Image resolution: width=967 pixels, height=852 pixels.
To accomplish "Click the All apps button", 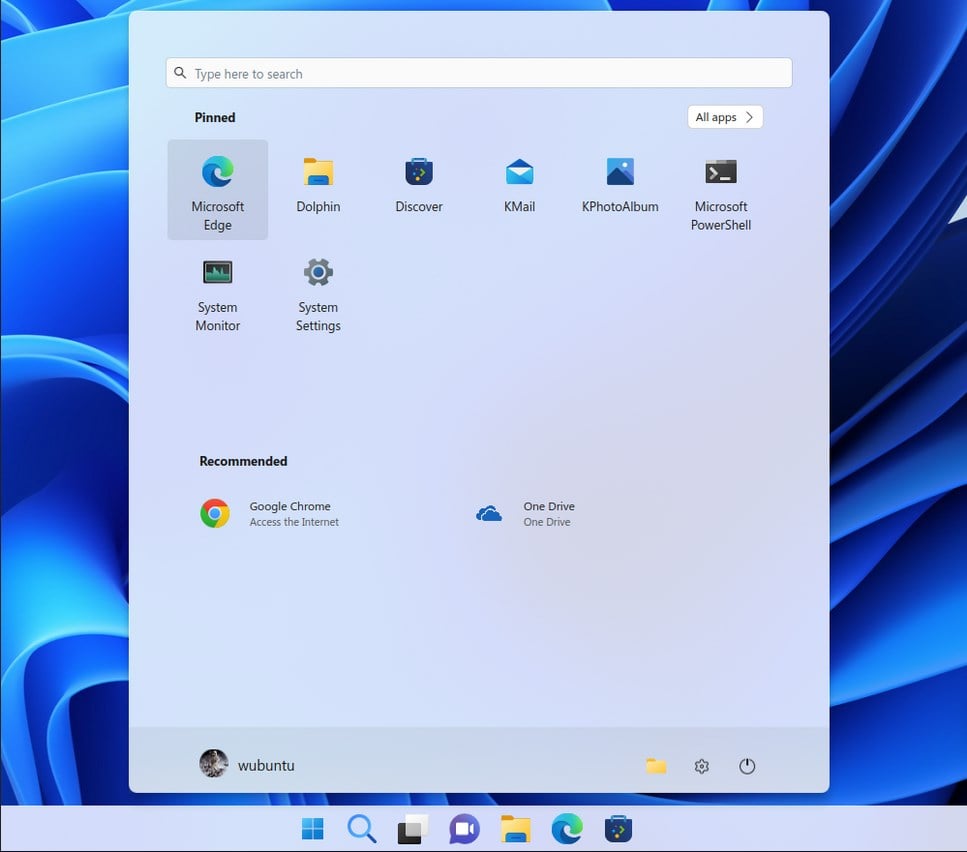I will (x=725, y=117).
